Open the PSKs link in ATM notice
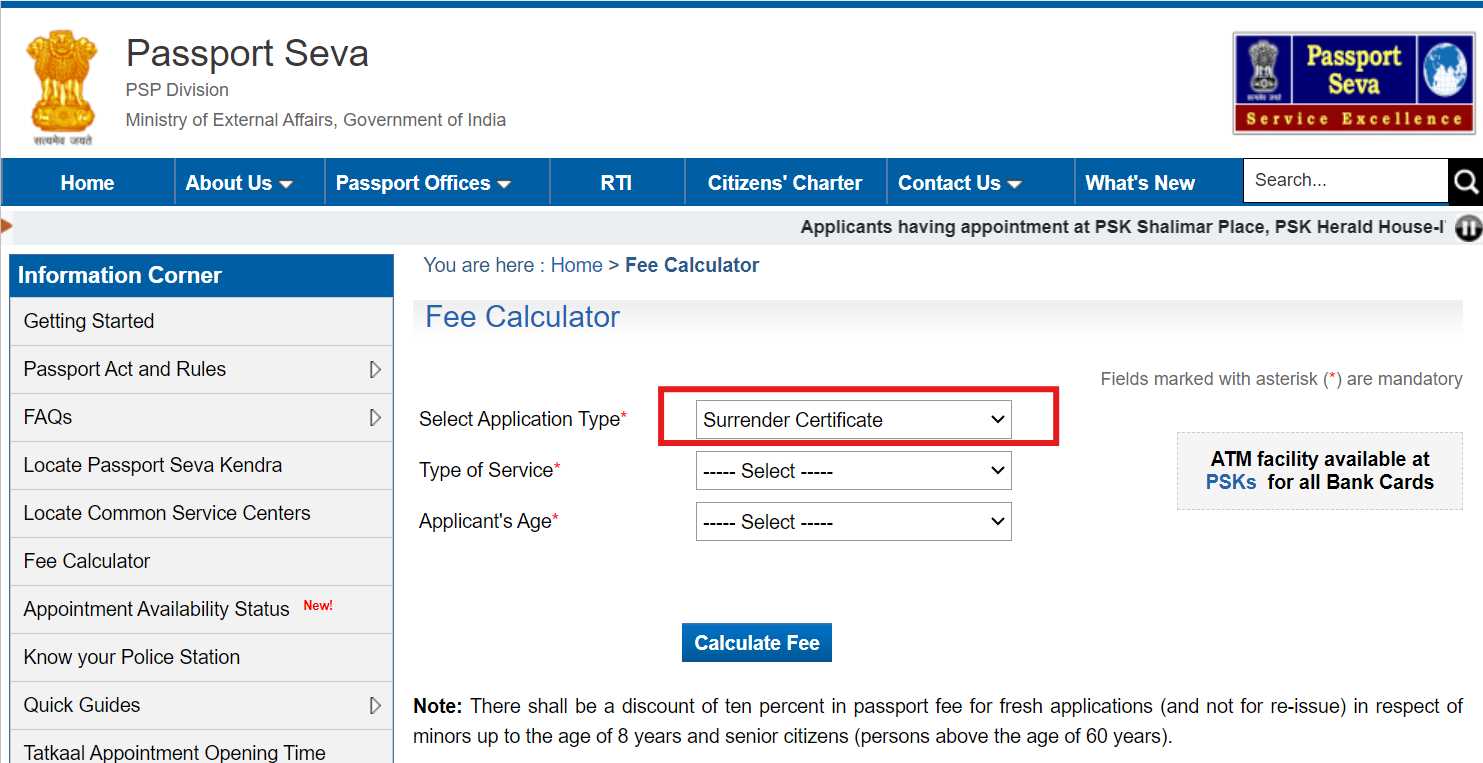 point(1231,482)
